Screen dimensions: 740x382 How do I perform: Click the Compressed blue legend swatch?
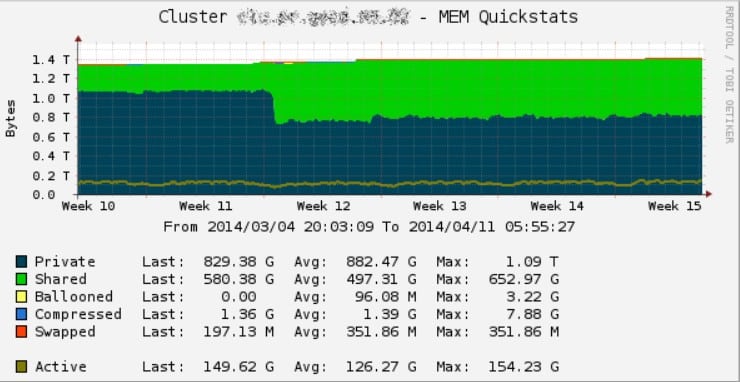21,314
